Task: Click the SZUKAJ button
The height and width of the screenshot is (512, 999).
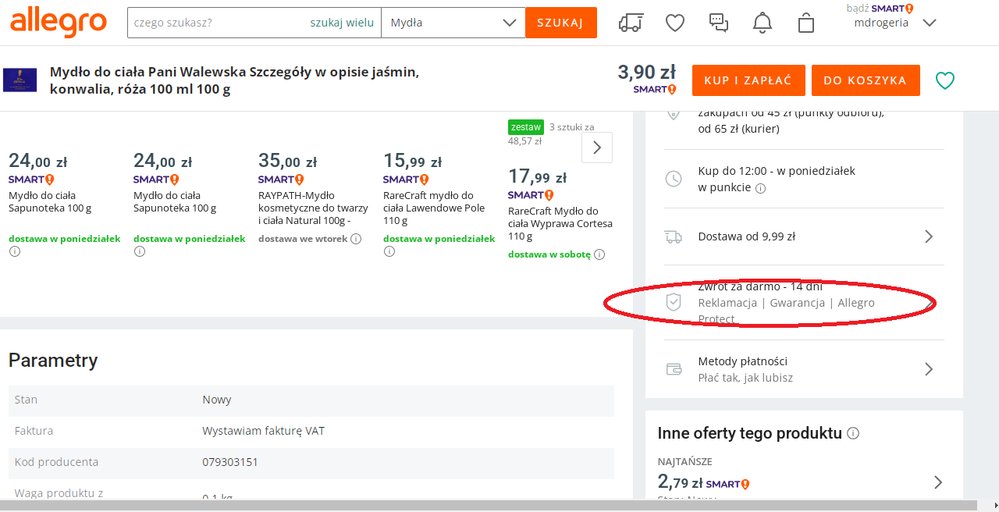Action: tap(561, 23)
